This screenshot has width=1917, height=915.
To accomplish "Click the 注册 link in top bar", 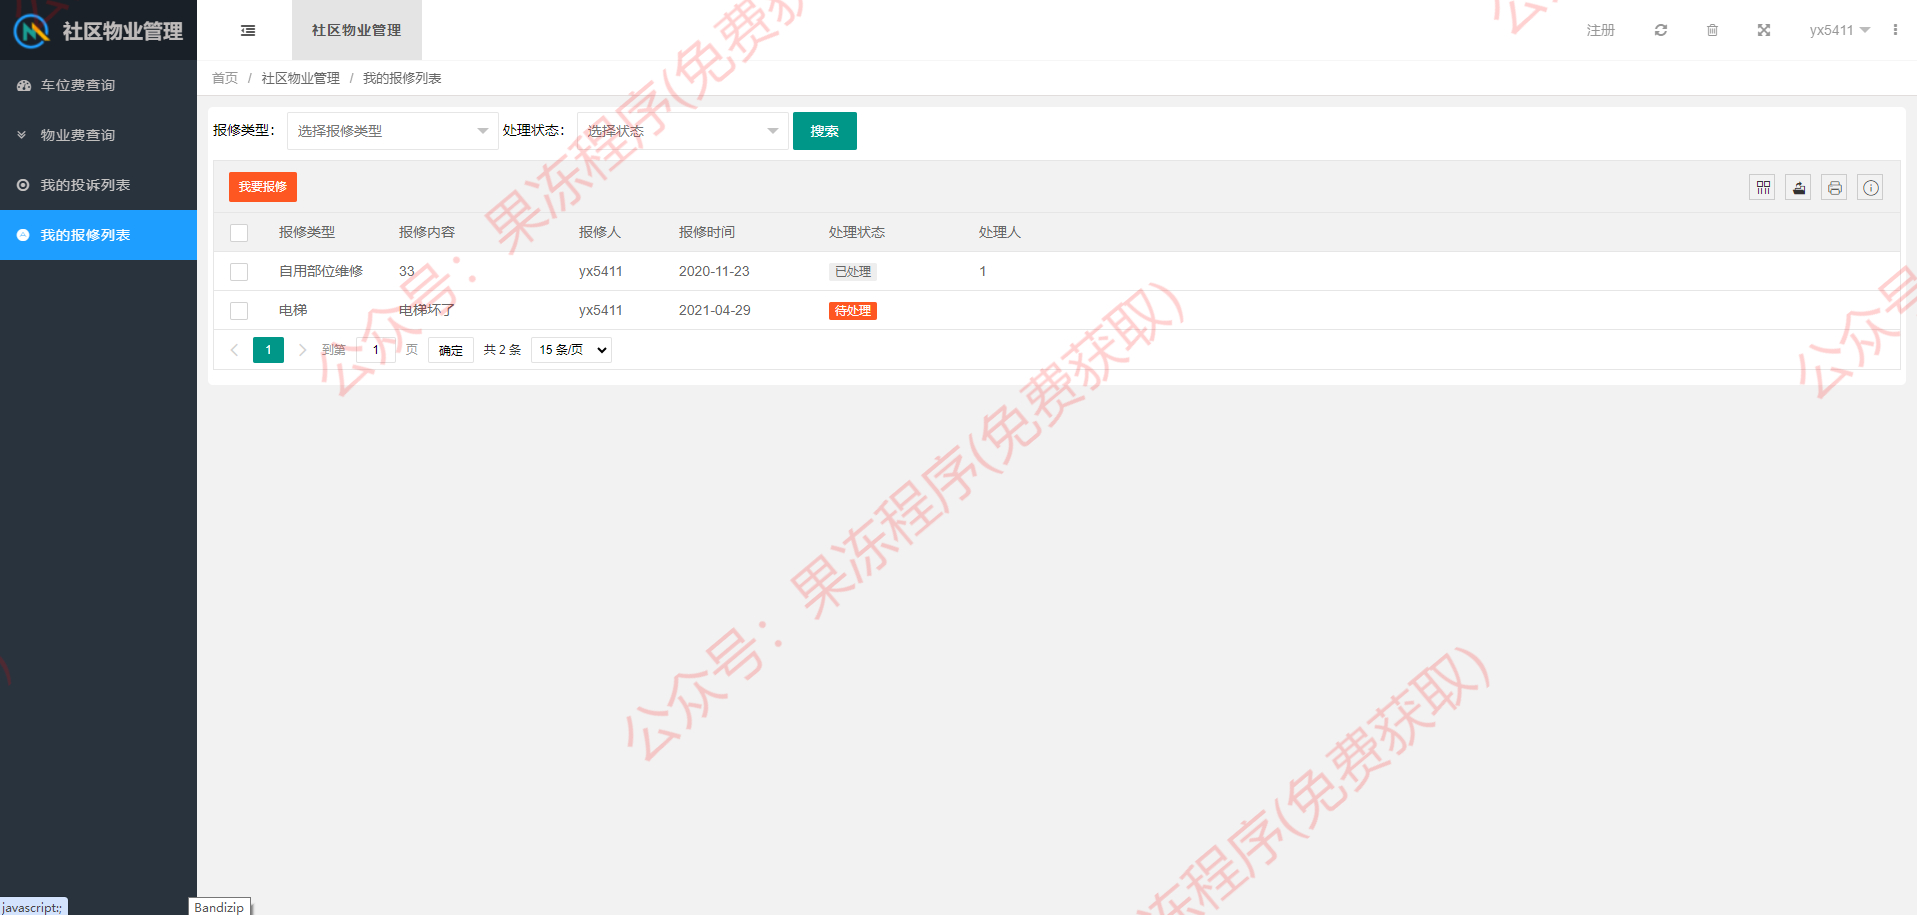I will (x=1601, y=30).
